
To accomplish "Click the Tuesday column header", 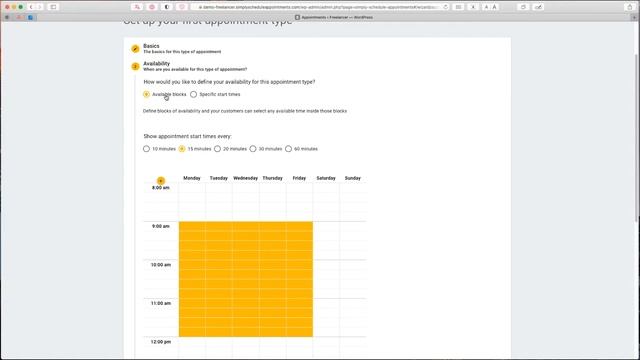I will [x=219, y=178].
